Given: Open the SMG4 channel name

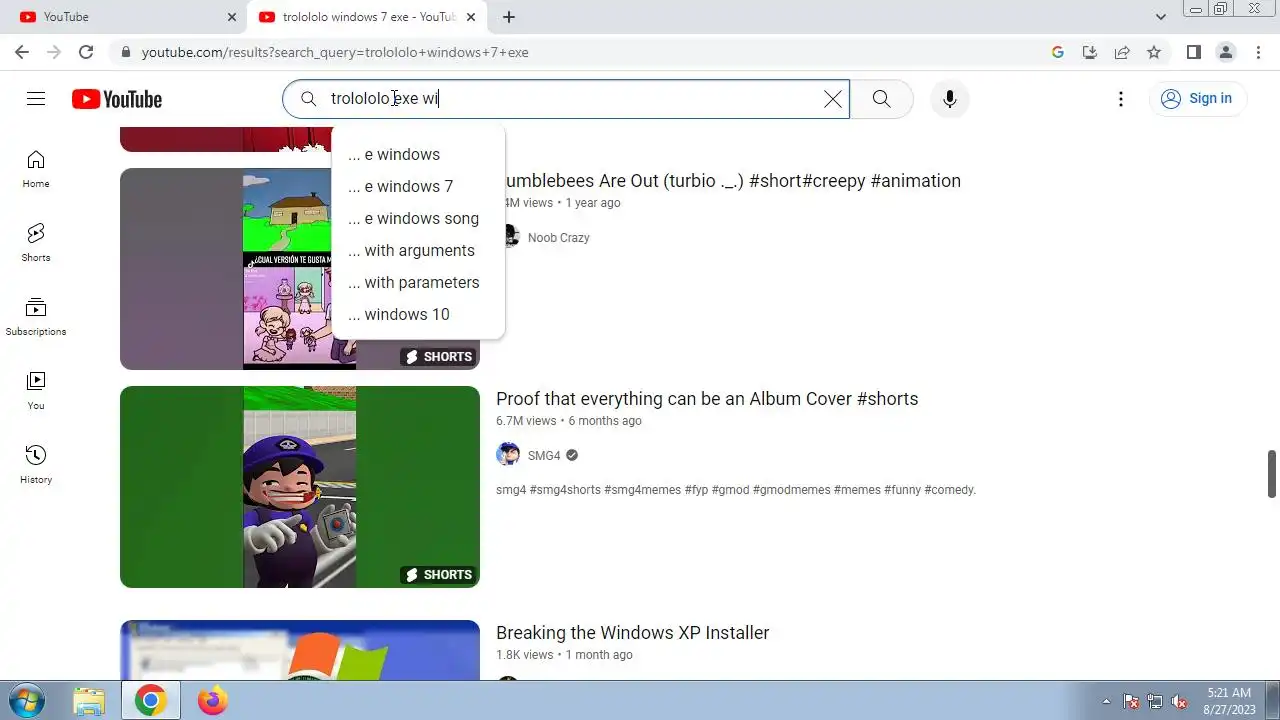Looking at the screenshot, I should (544, 456).
